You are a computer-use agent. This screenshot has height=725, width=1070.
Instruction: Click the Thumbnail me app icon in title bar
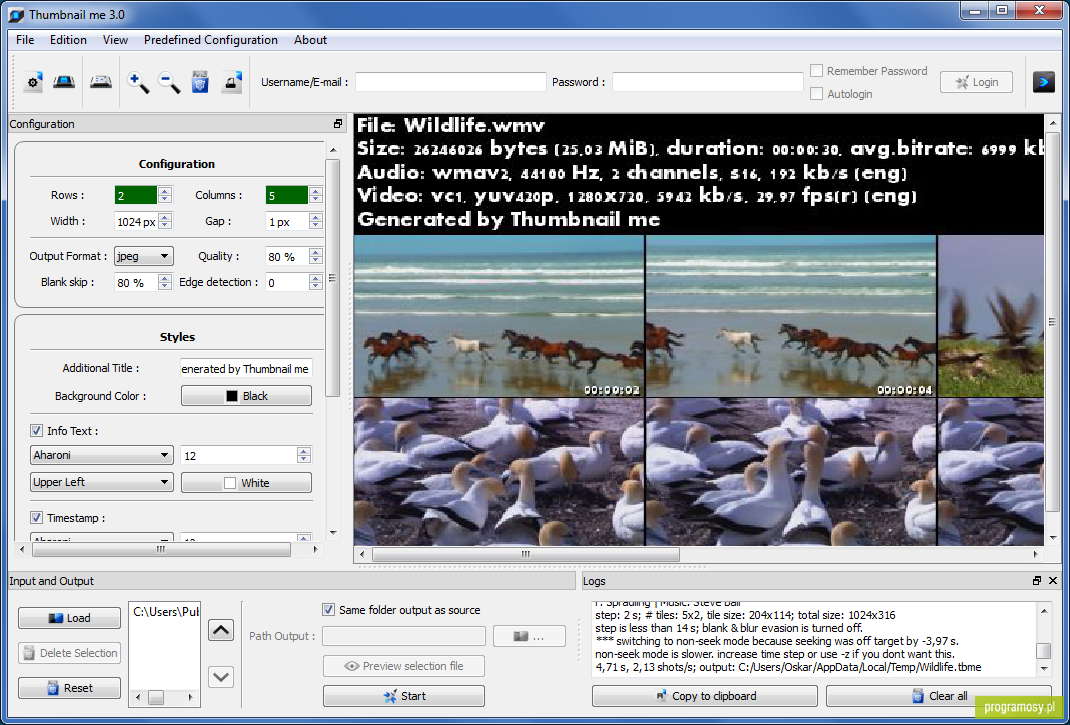click(16, 14)
